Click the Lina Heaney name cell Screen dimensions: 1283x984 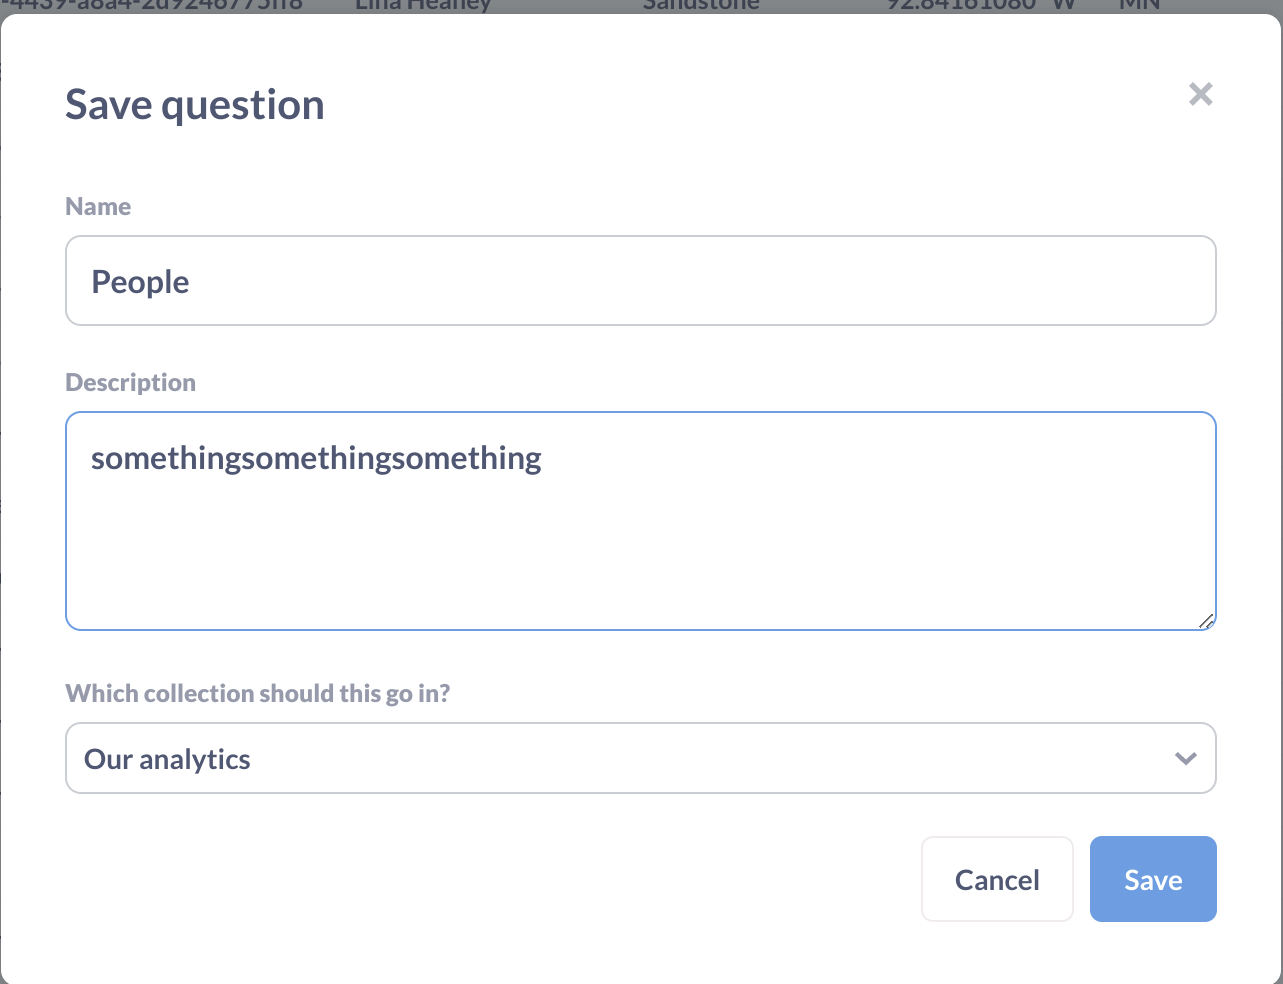pyautogui.click(x=423, y=6)
